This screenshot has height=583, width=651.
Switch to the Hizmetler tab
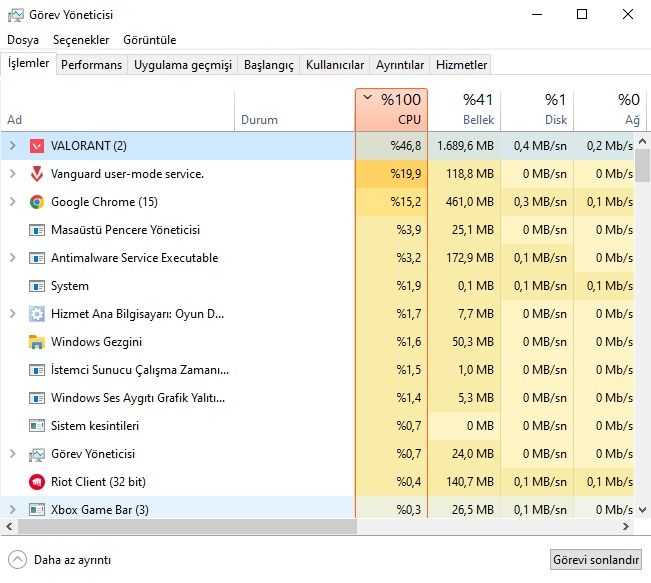point(461,65)
